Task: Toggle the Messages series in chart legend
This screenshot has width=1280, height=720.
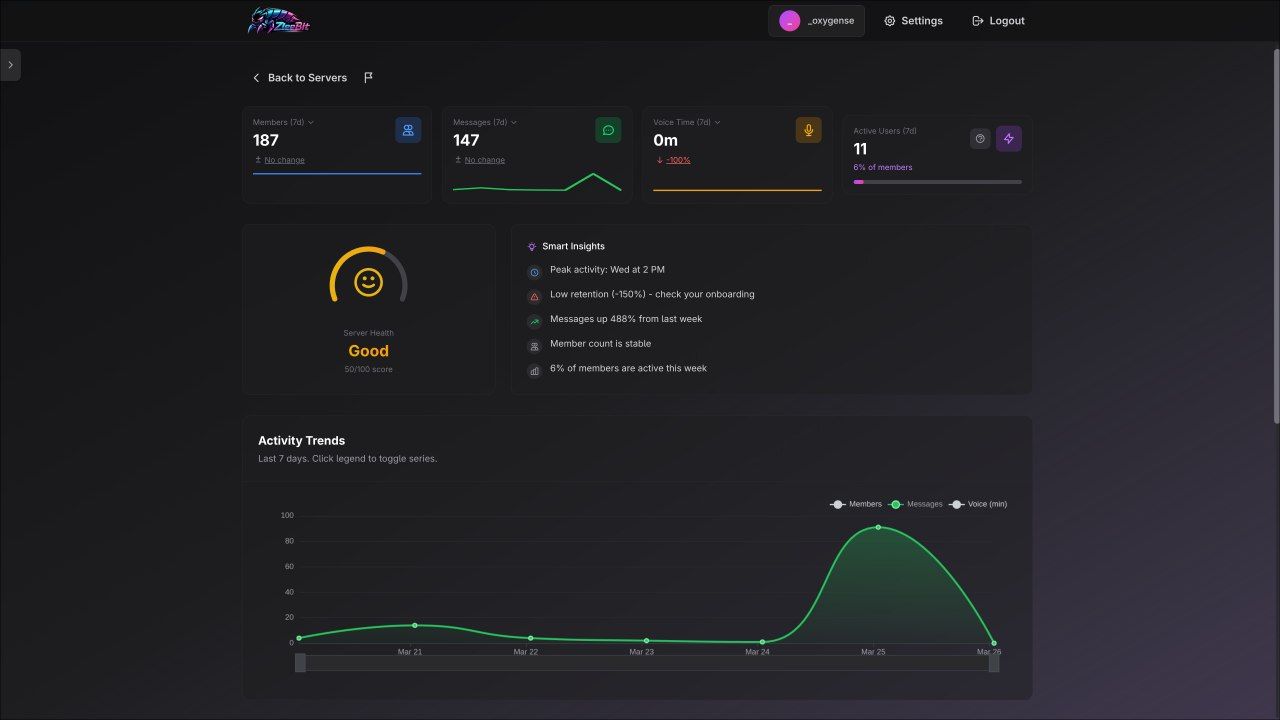Action: tap(915, 504)
